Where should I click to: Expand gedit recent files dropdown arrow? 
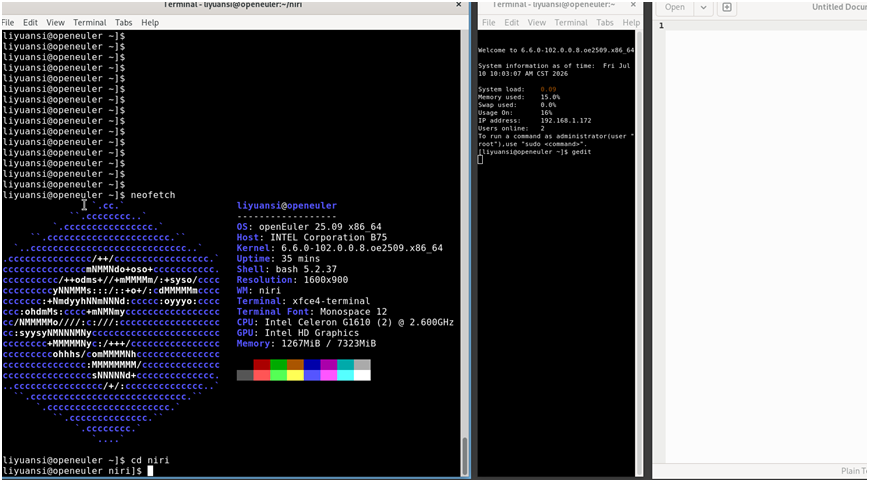click(x=703, y=7)
